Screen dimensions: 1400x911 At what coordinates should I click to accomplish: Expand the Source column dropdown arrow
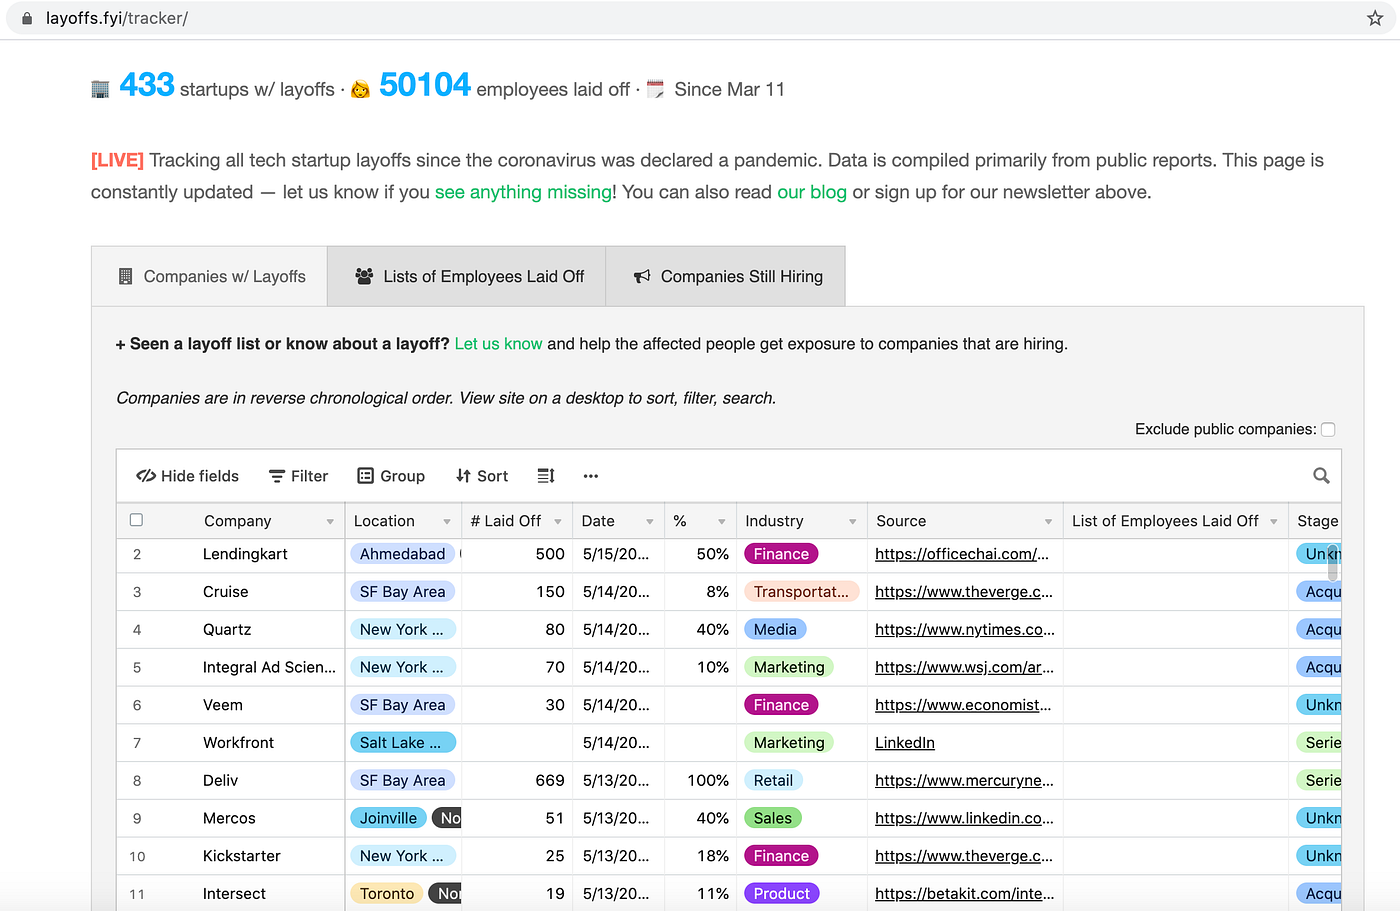1048,522
